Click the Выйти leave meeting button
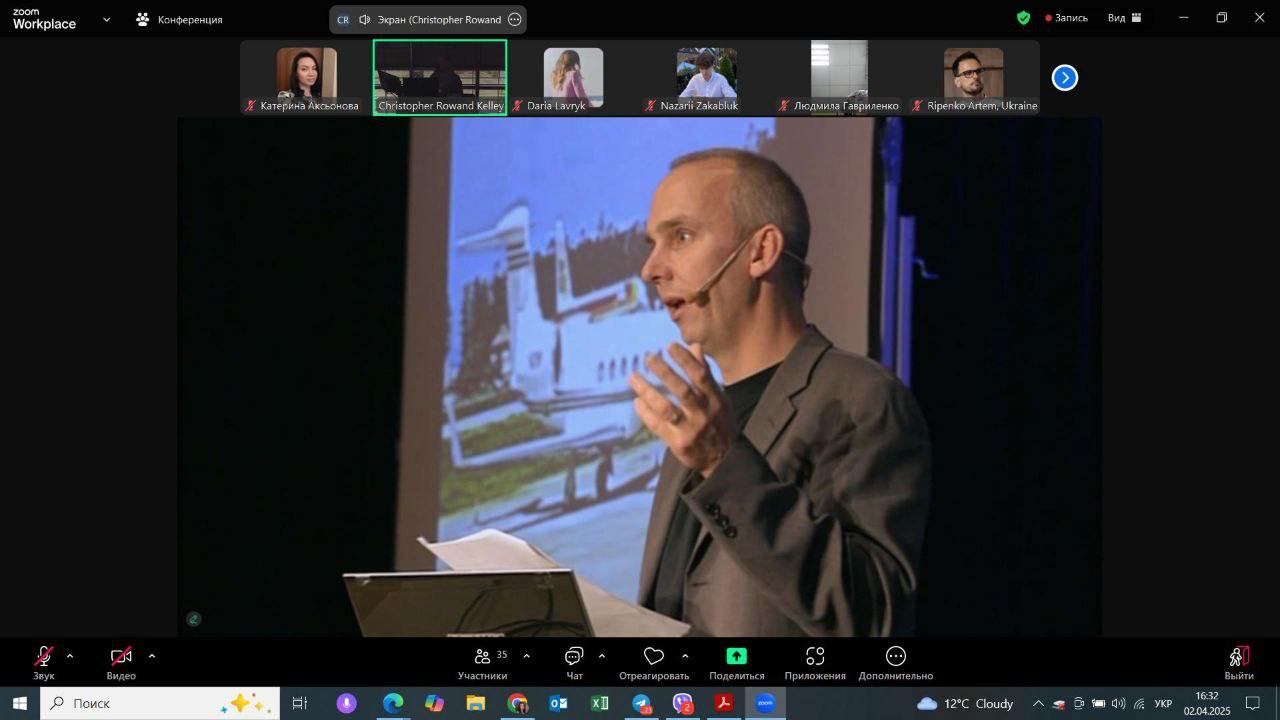The height and width of the screenshot is (720, 1280). [1239, 663]
